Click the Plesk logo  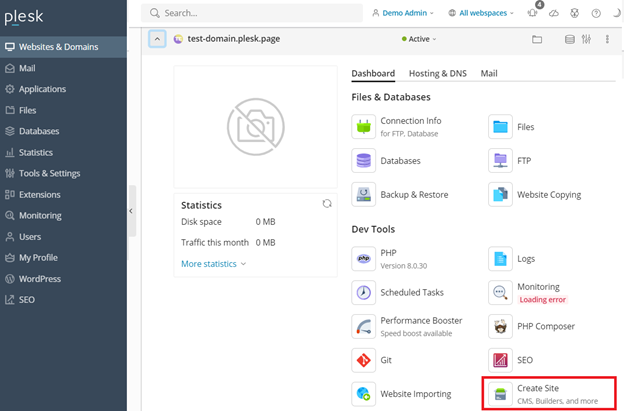pos(24,17)
